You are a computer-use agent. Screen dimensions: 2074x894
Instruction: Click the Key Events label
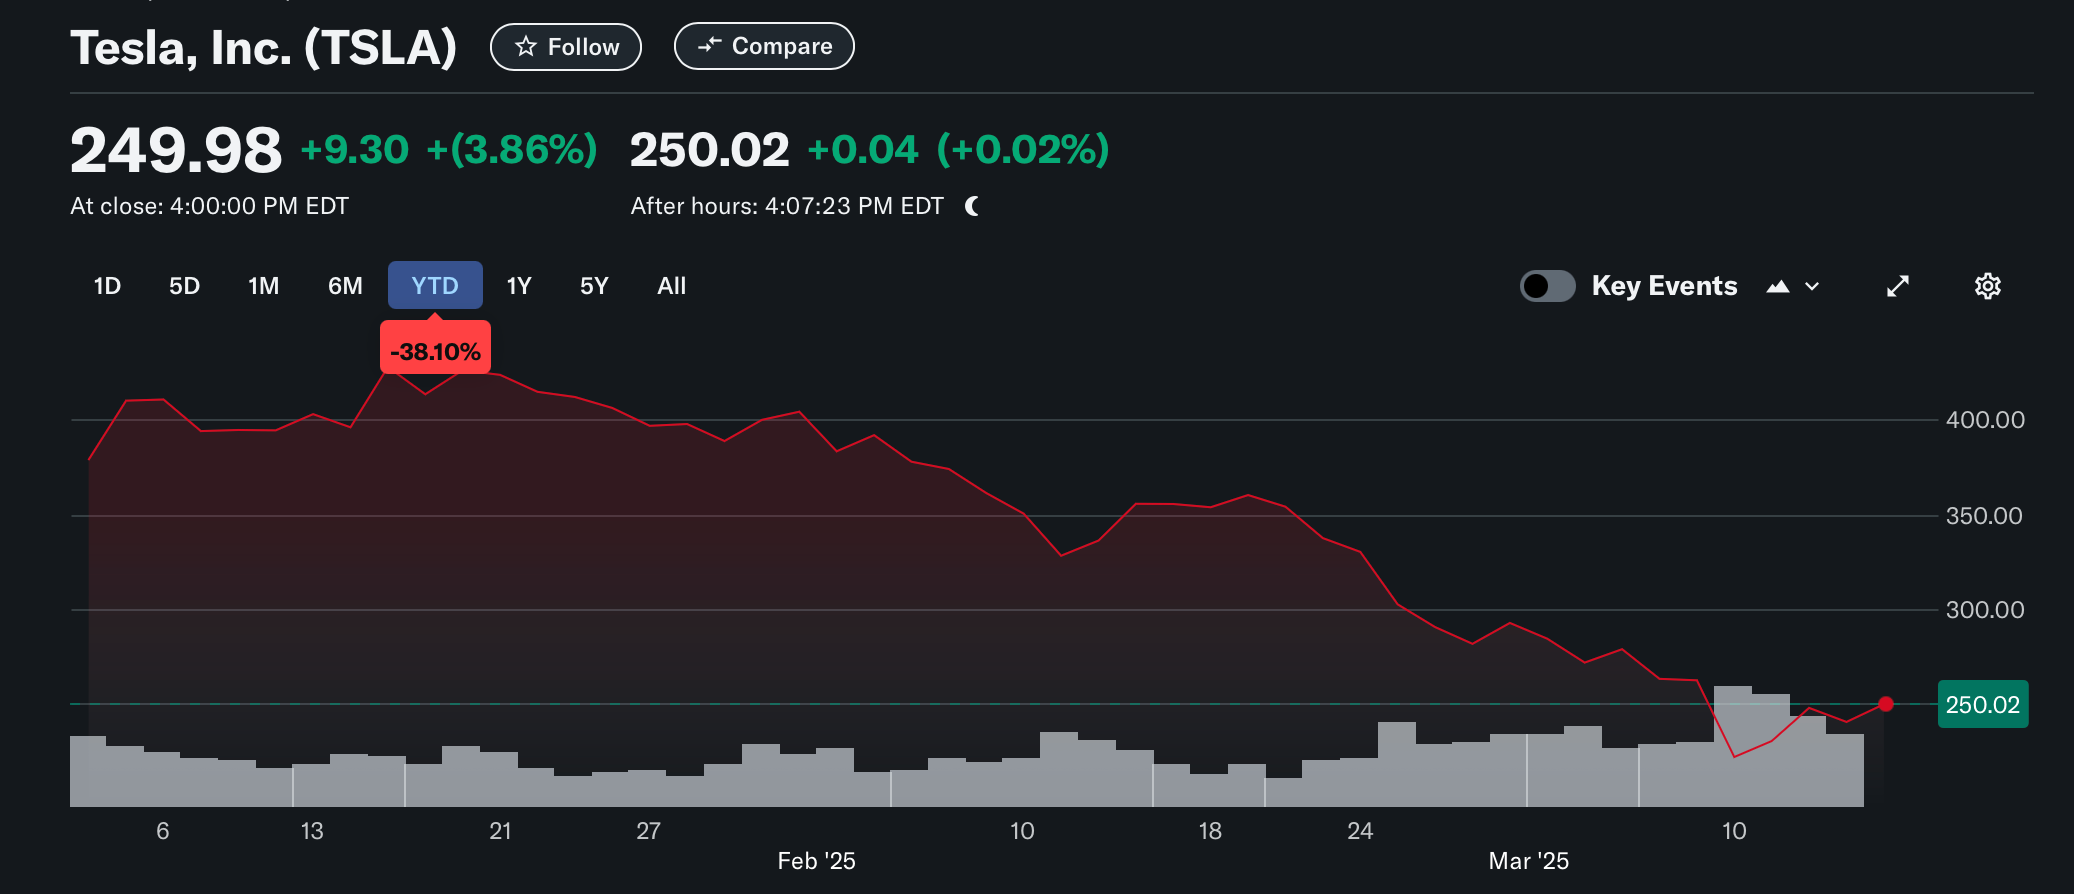pos(1665,286)
